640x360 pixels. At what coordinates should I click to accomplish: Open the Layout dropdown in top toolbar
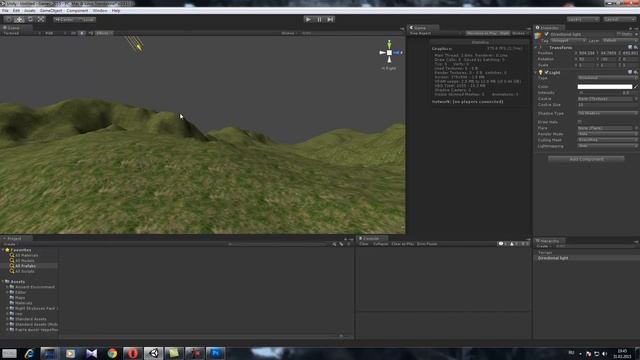[619, 19]
